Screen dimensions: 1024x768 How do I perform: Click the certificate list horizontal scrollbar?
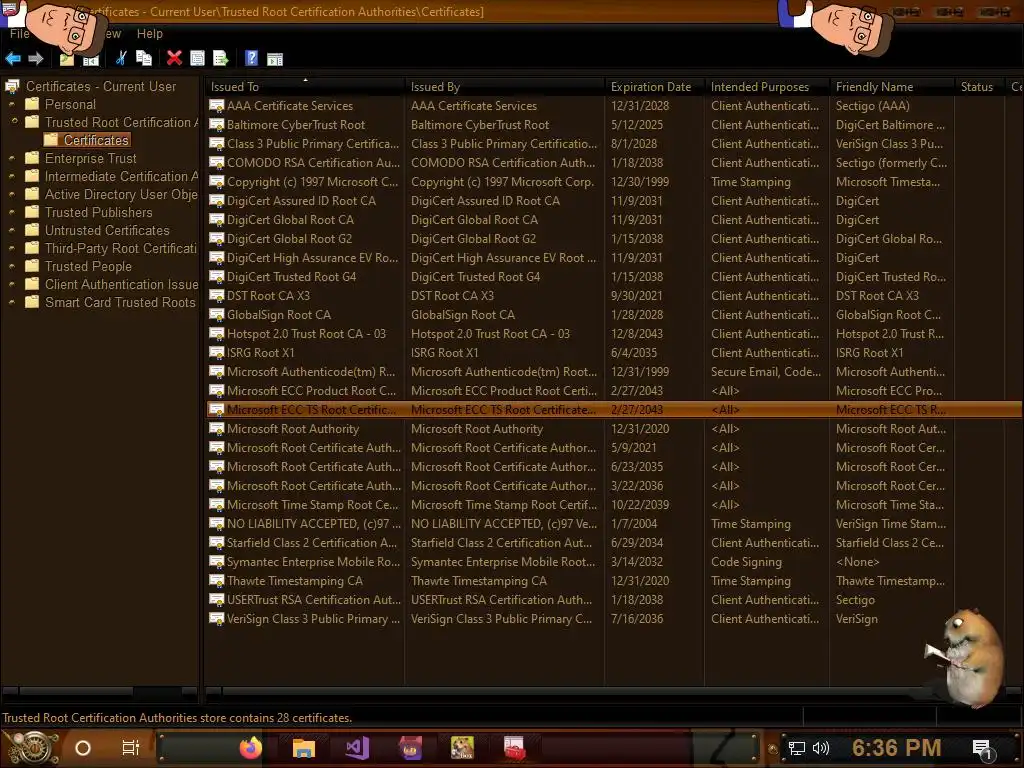click(614, 691)
